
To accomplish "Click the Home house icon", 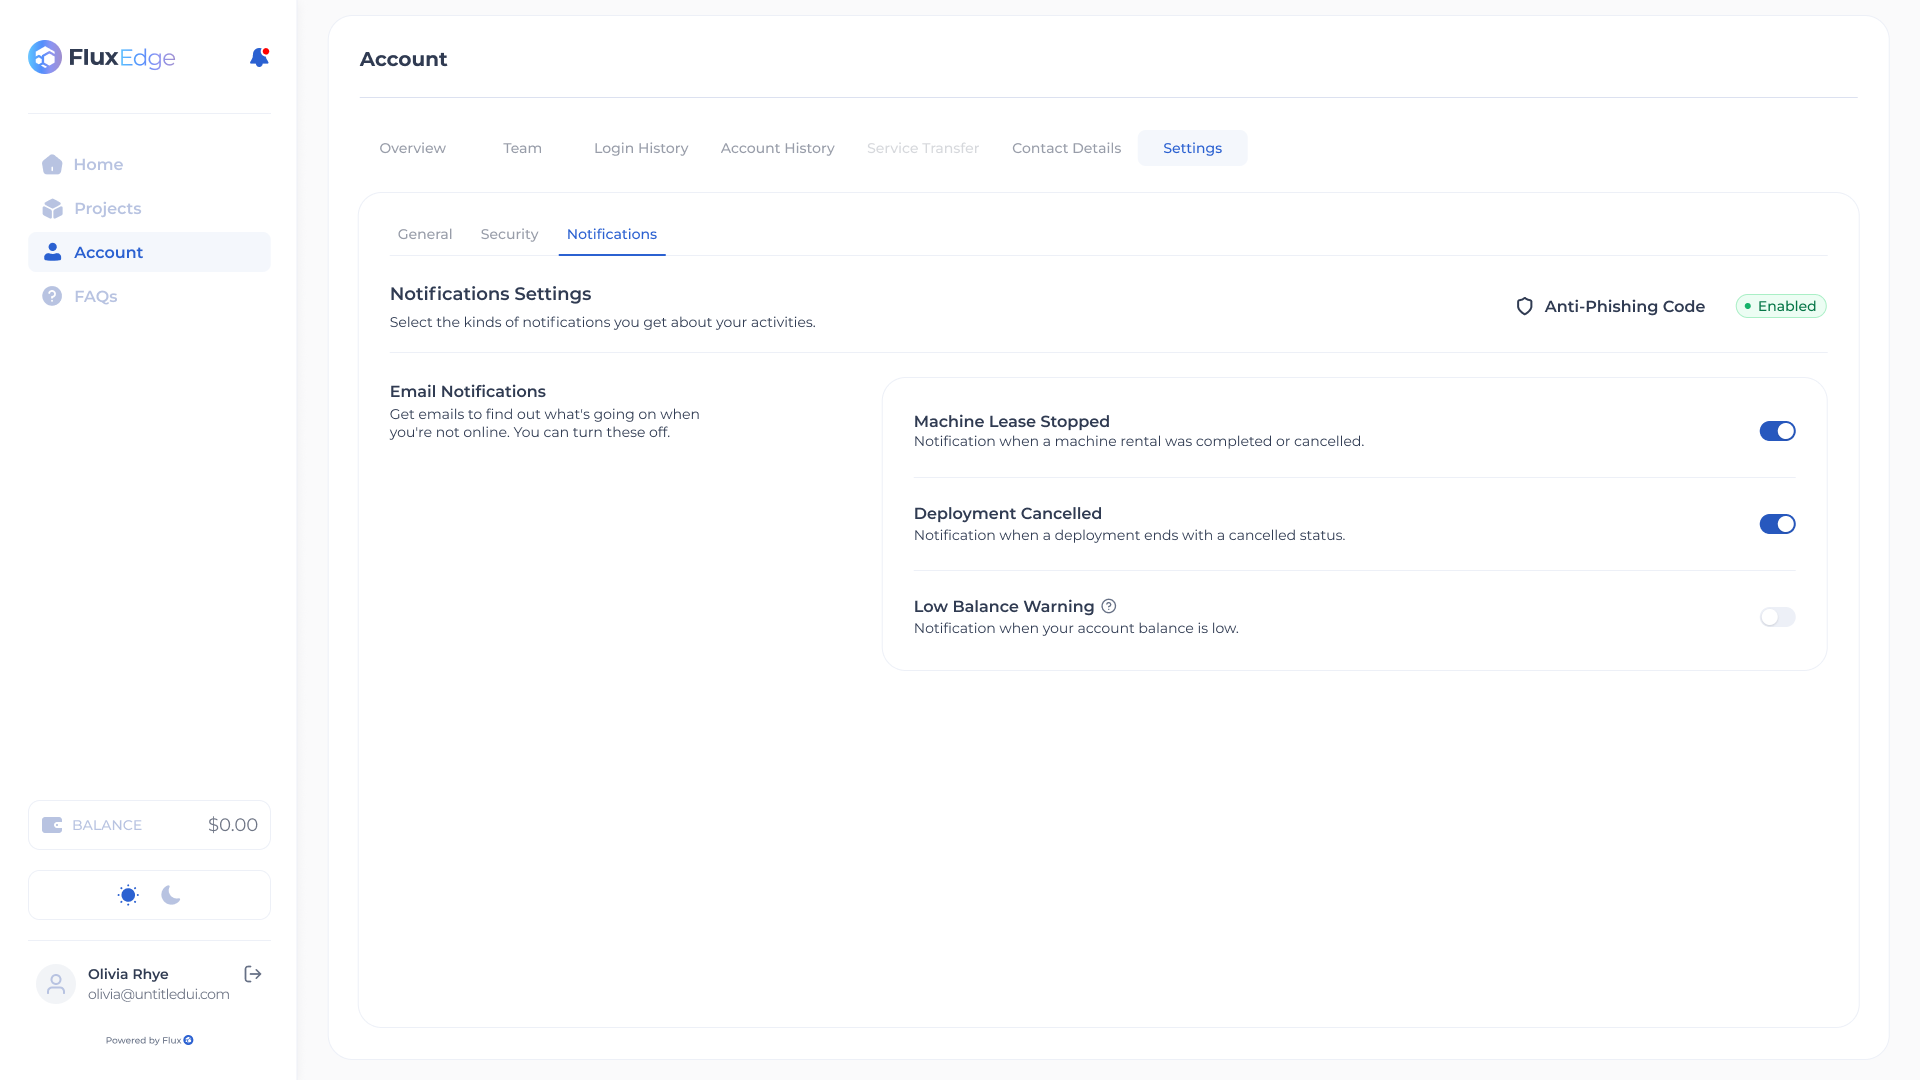I will coord(52,164).
